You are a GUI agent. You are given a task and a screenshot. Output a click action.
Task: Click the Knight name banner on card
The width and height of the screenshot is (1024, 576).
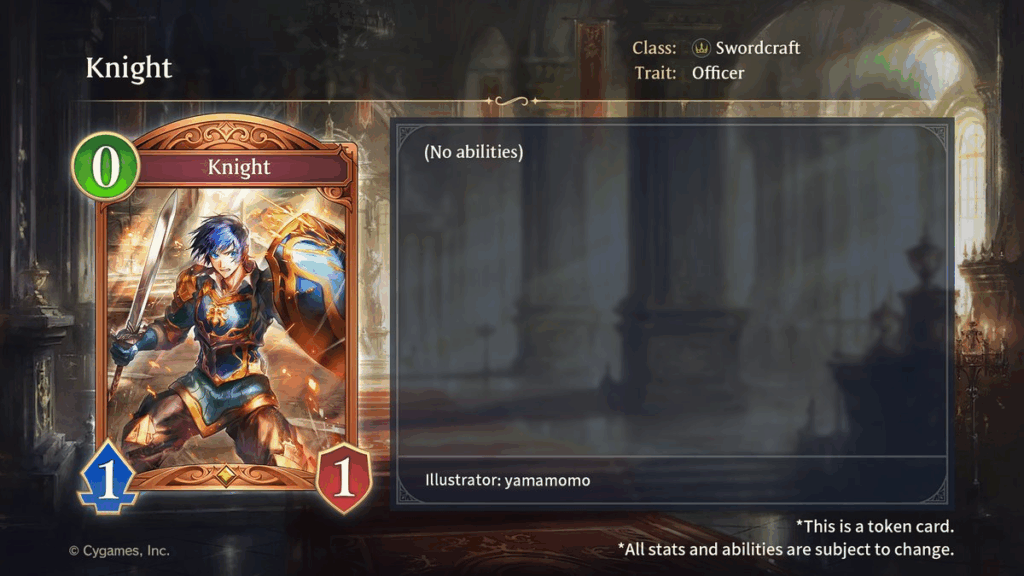[x=239, y=168]
